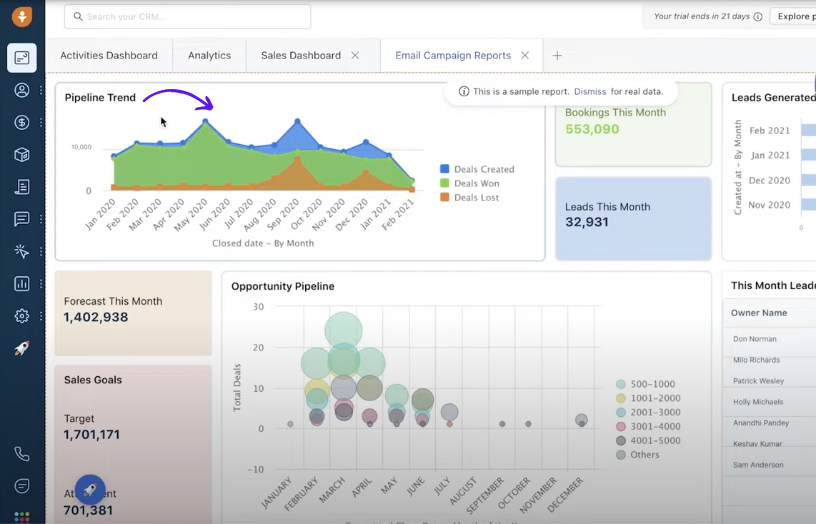
Task: Open the Contacts person icon in sidebar
Action: pyautogui.click(x=22, y=90)
